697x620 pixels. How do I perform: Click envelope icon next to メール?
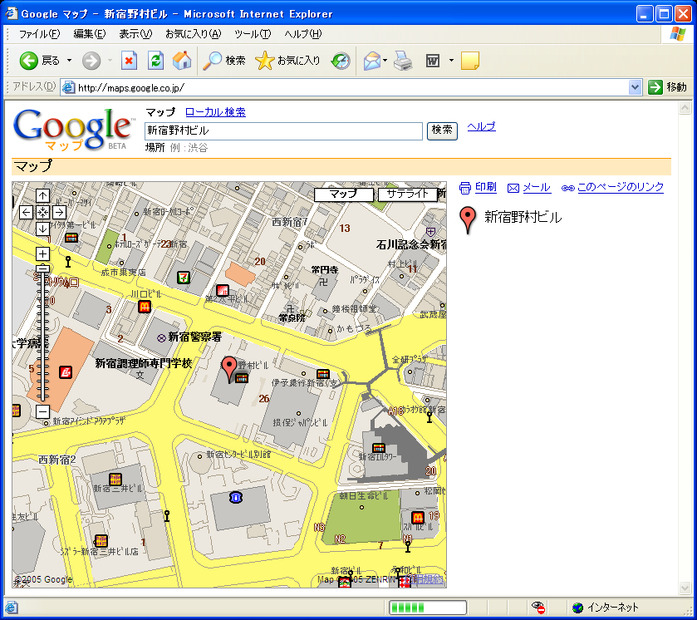coord(513,188)
